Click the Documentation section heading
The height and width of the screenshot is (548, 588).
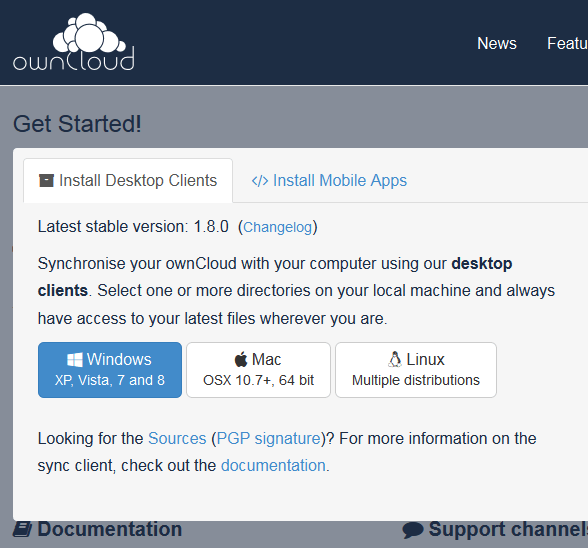(110, 529)
